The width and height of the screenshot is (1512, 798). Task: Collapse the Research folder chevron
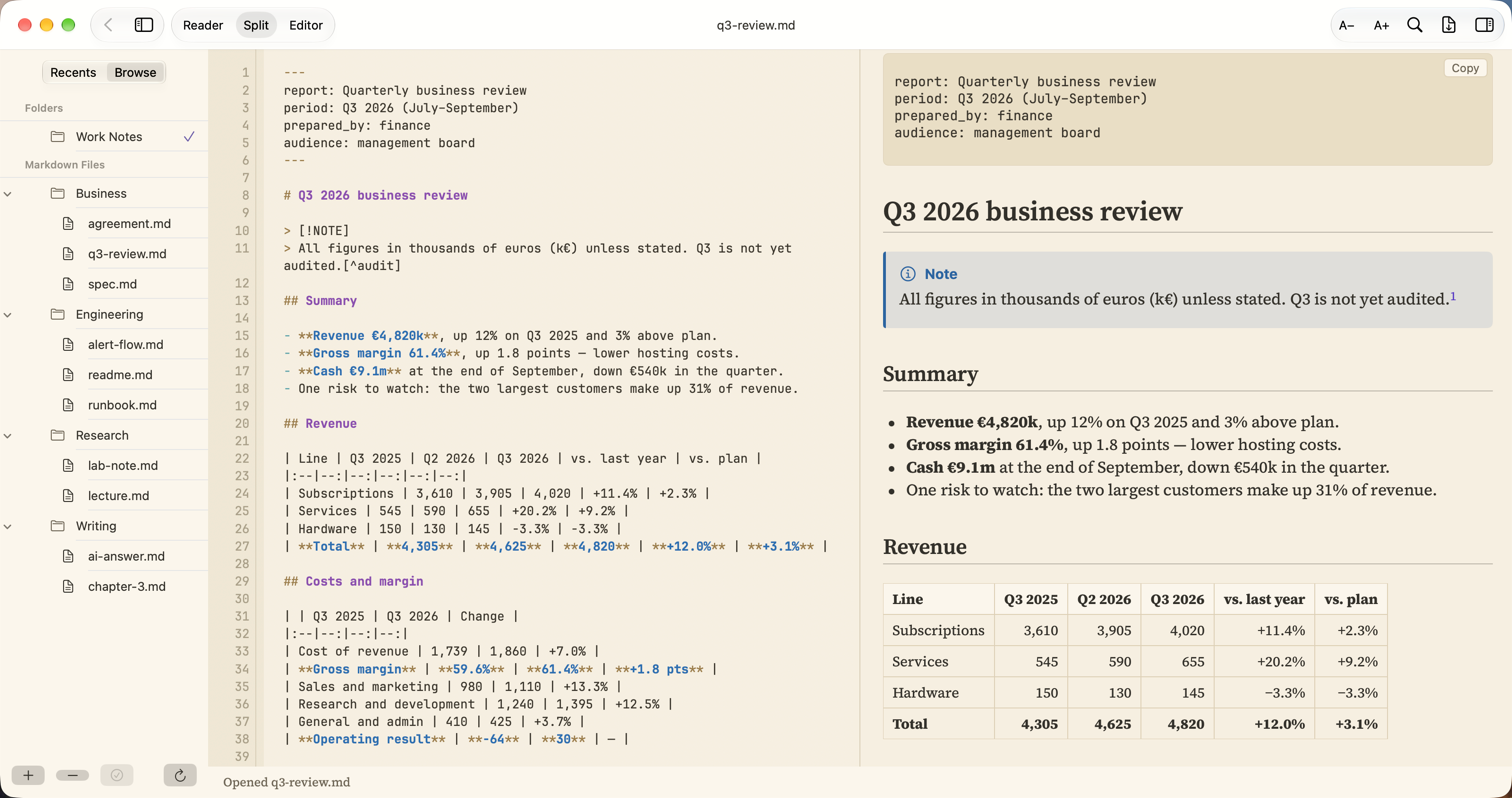click(x=7, y=435)
